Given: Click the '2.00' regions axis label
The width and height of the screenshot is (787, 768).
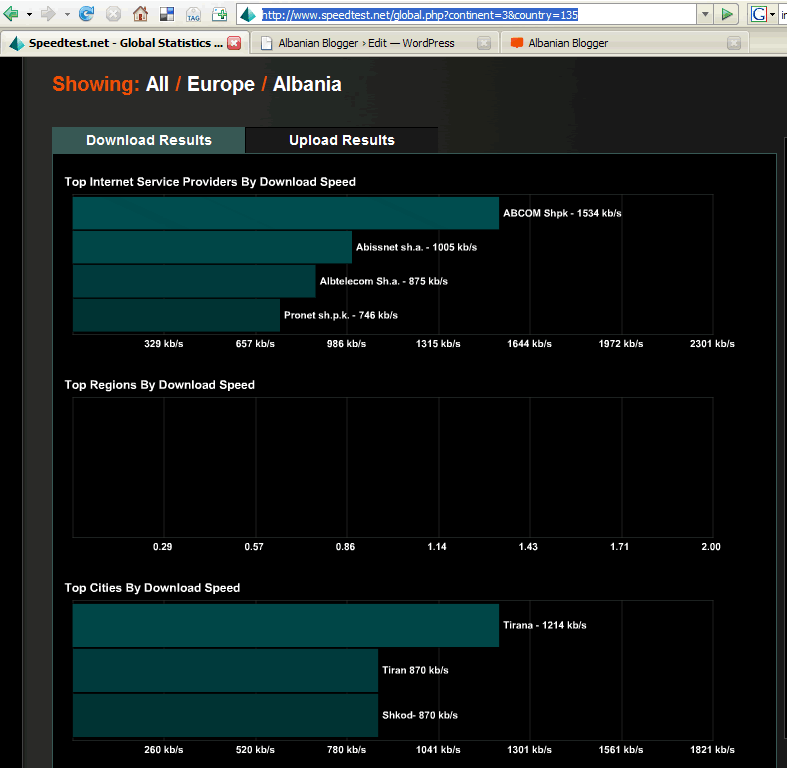Looking at the screenshot, I should 711,547.
